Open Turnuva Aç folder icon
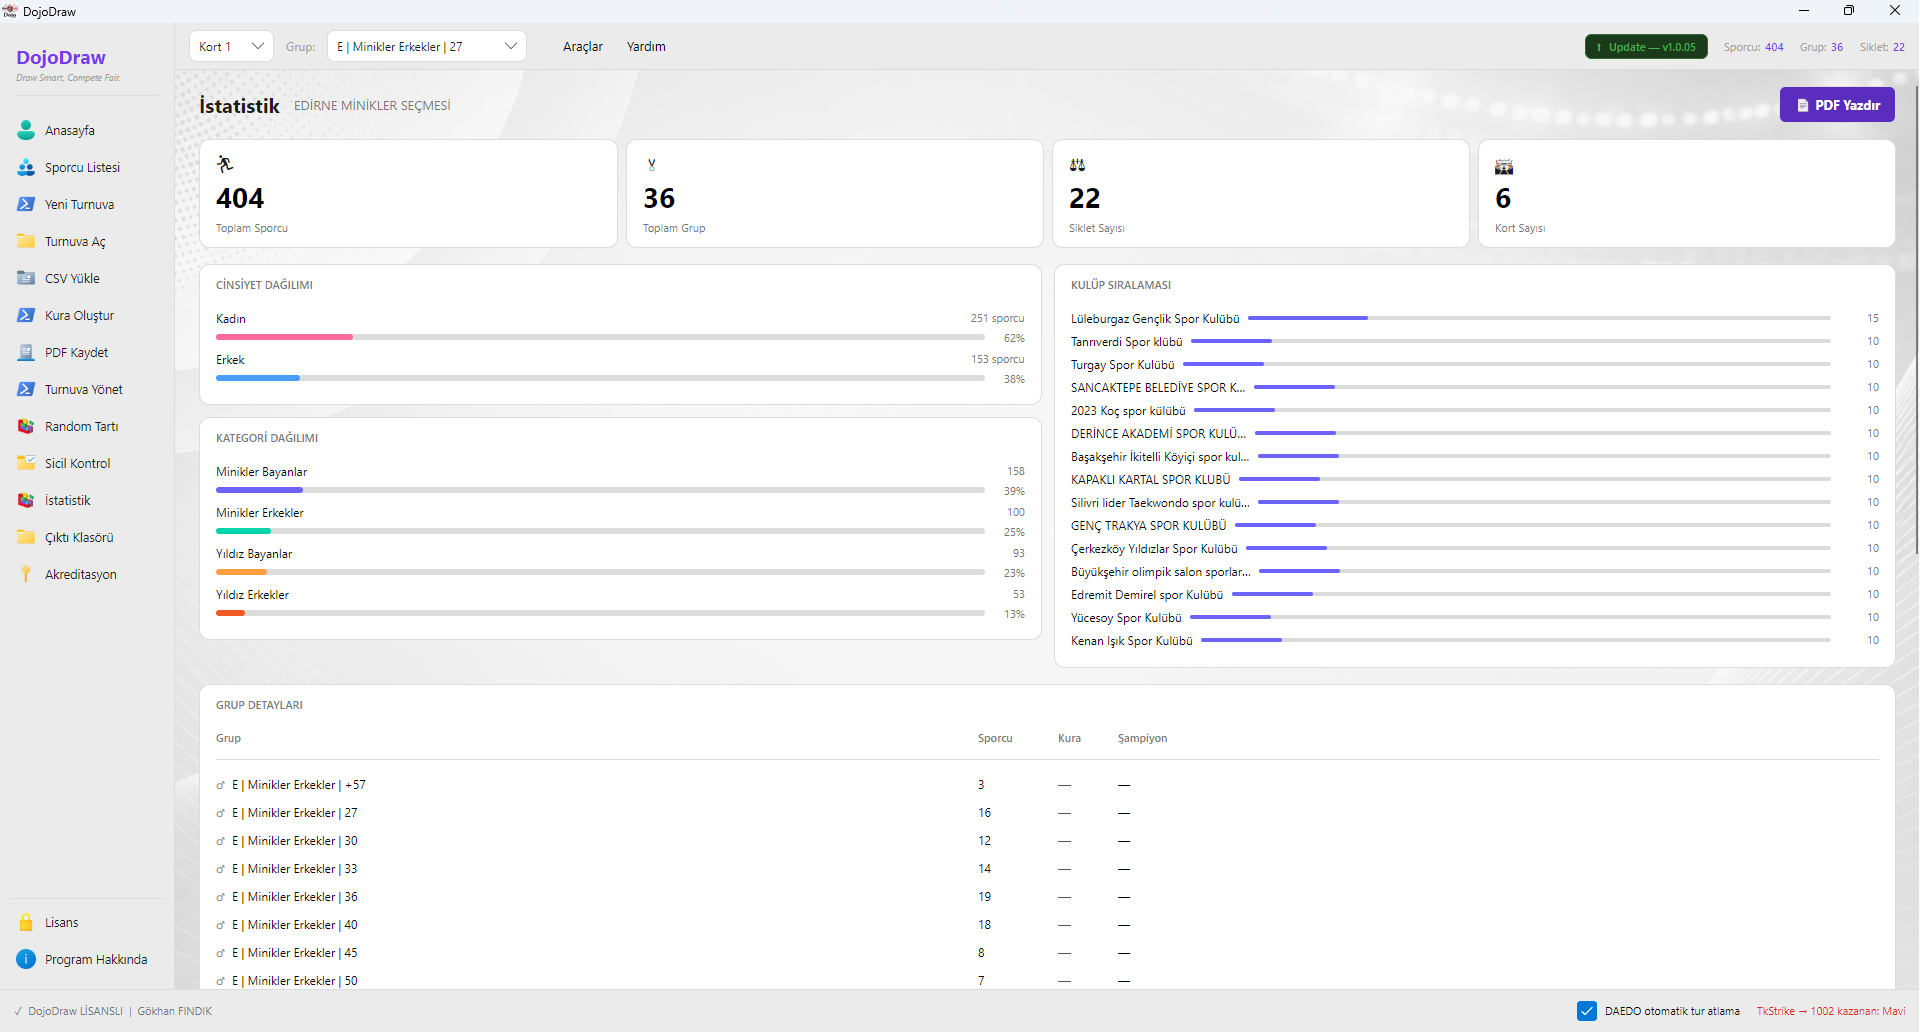1920x1032 pixels. pyautogui.click(x=26, y=241)
